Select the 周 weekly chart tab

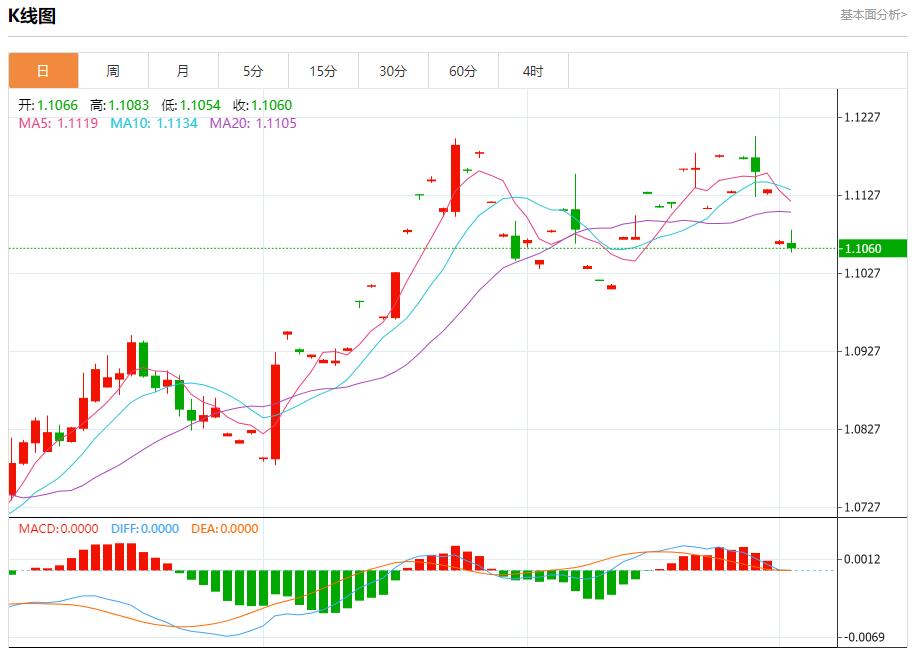click(113, 71)
